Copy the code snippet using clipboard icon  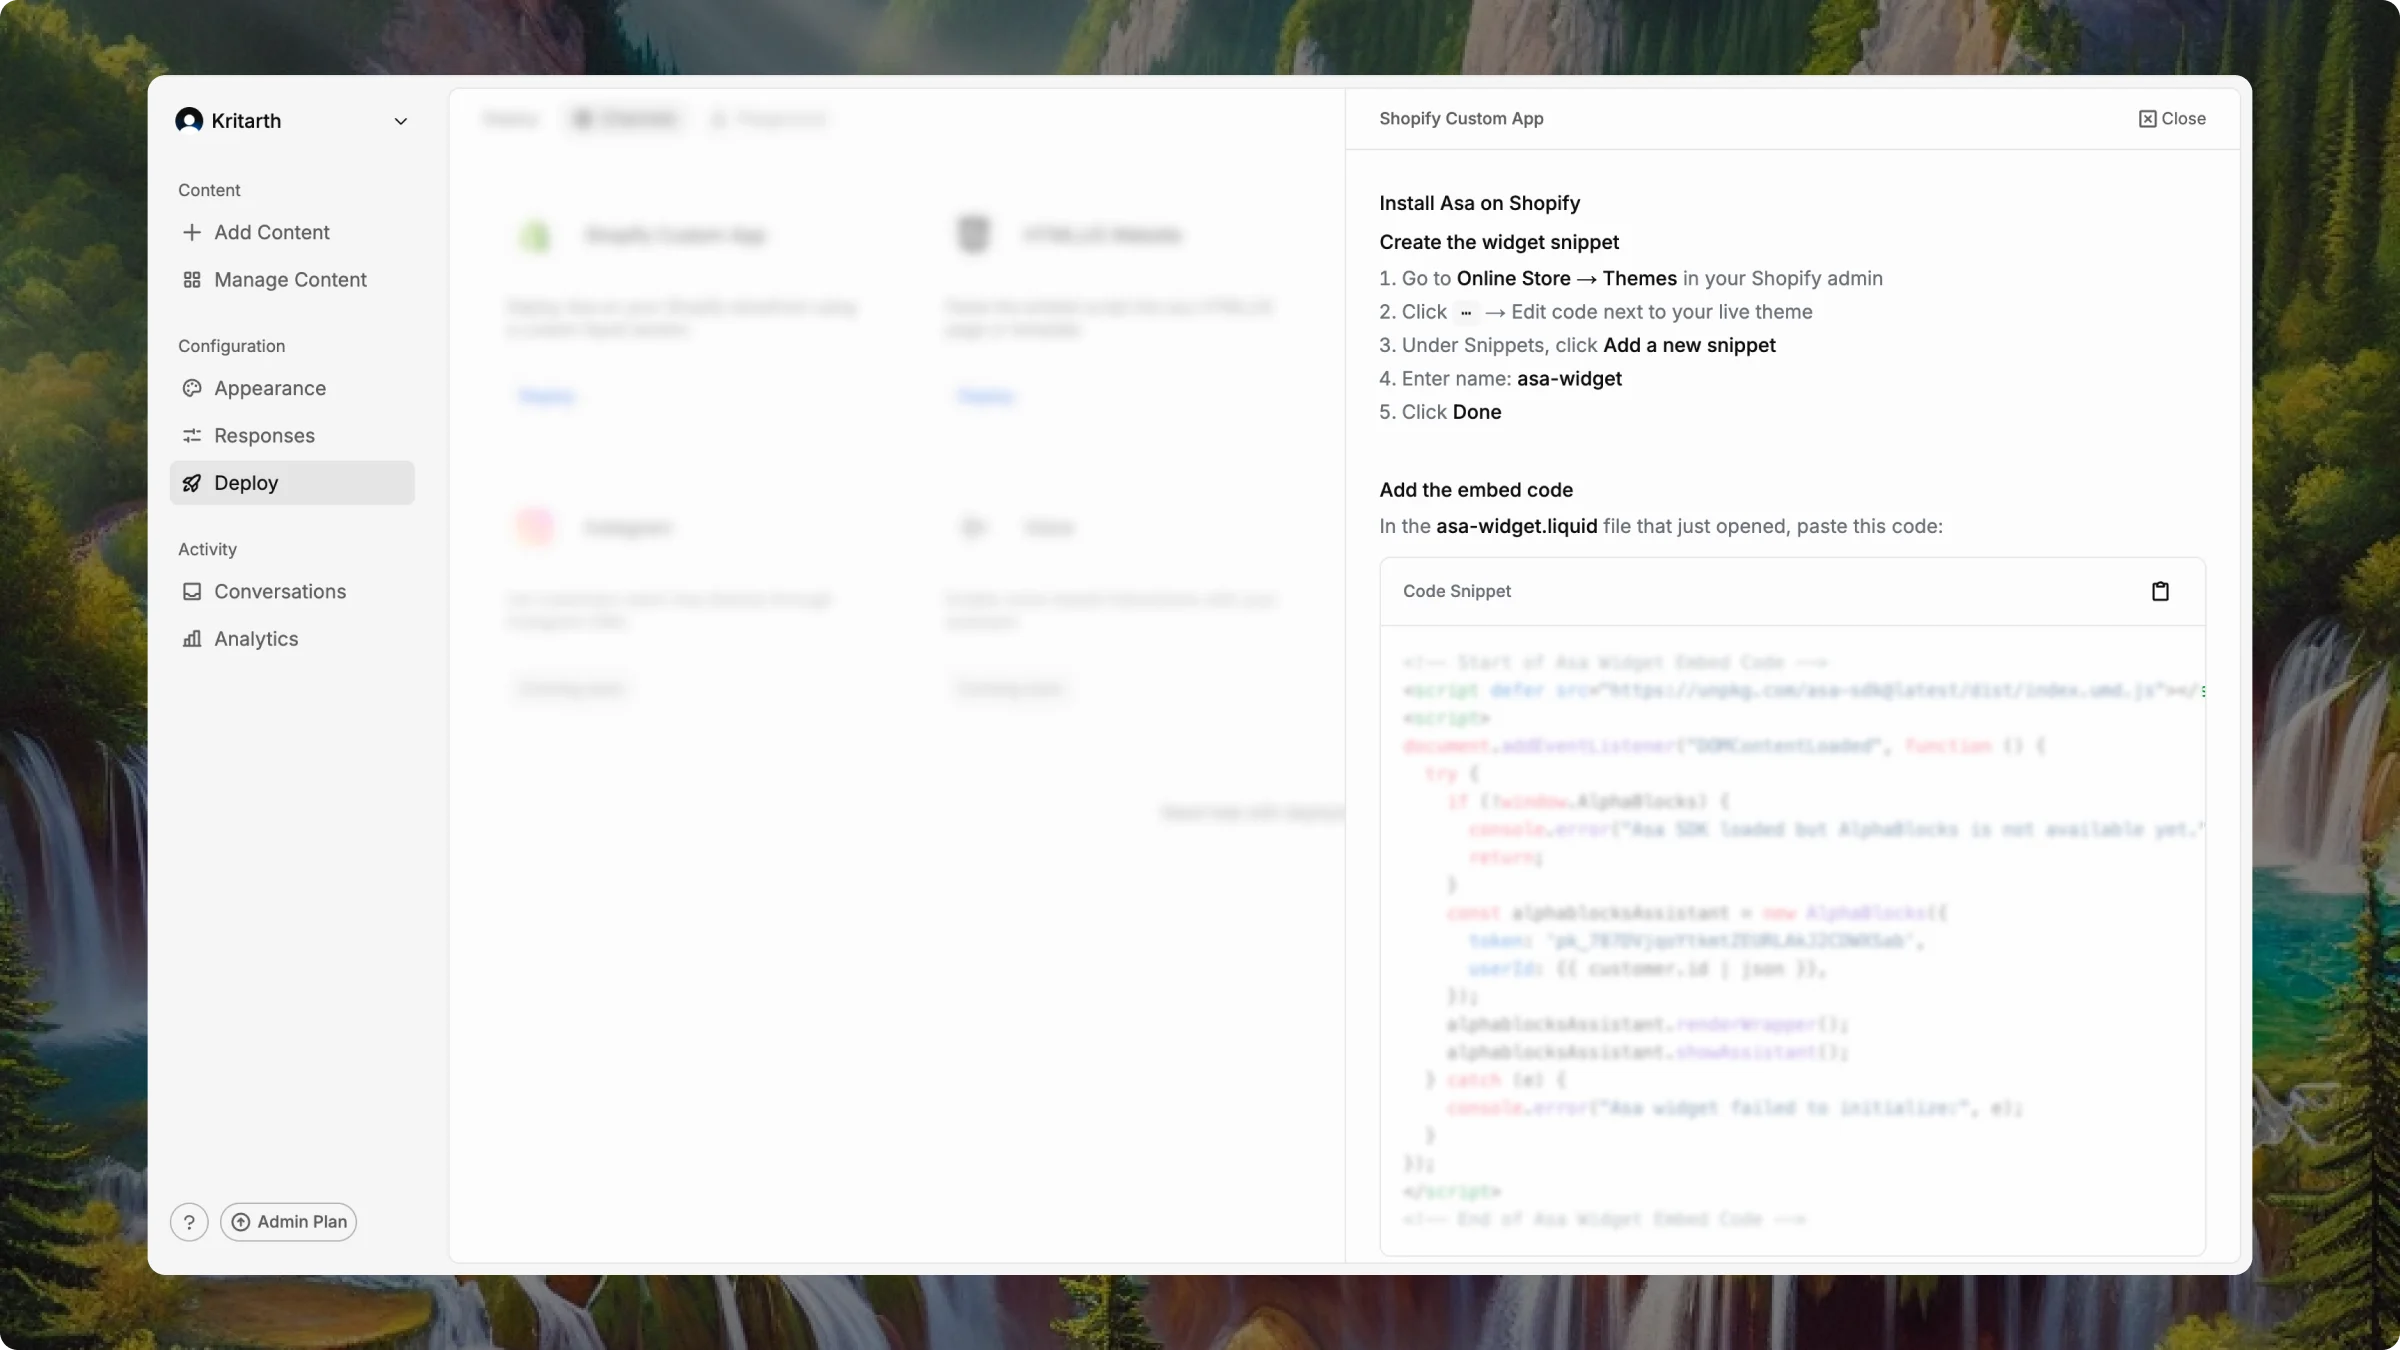[x=2160, y=592]
